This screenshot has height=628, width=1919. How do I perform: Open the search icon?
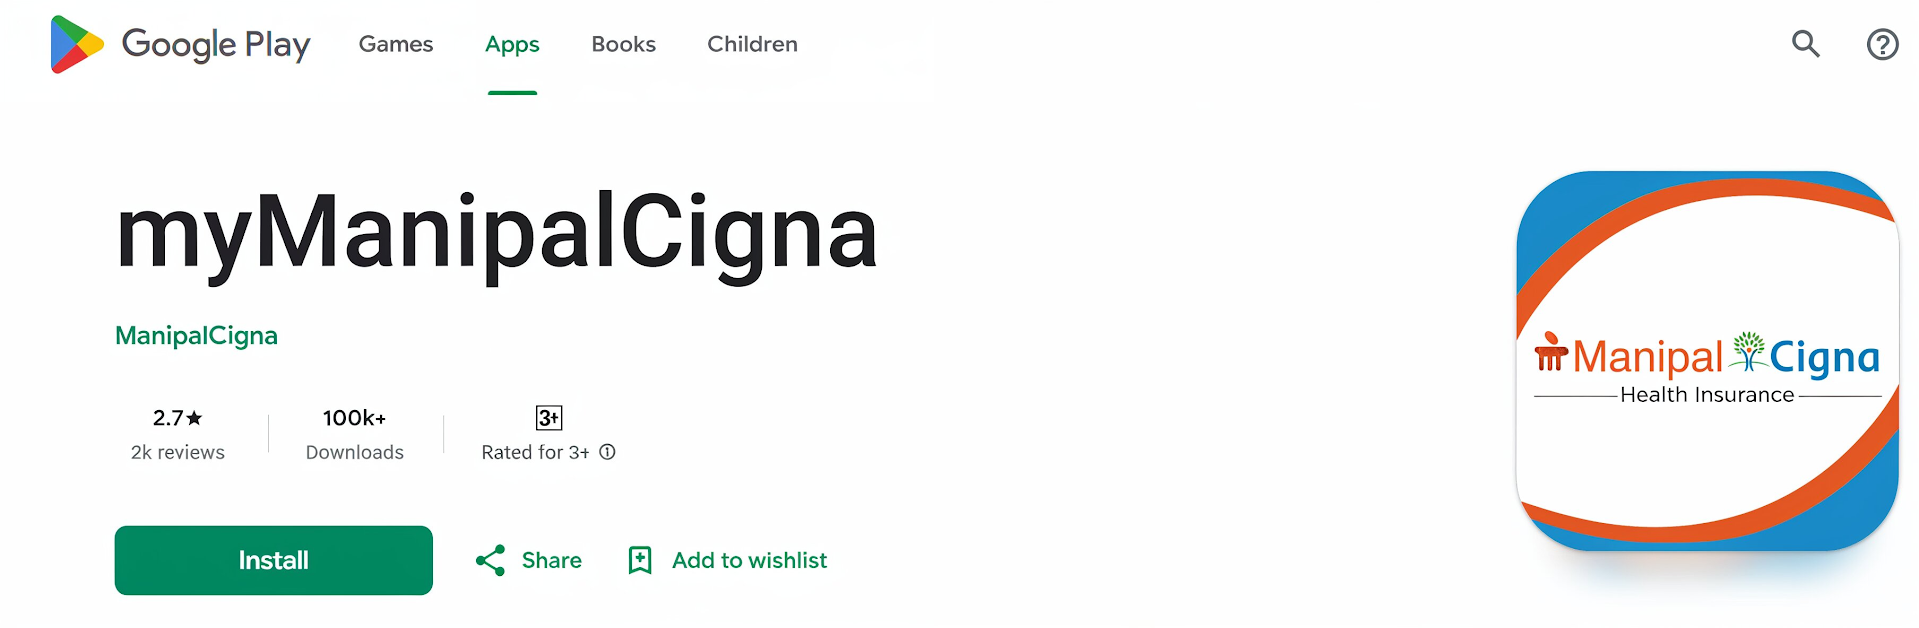[1804, 44]
